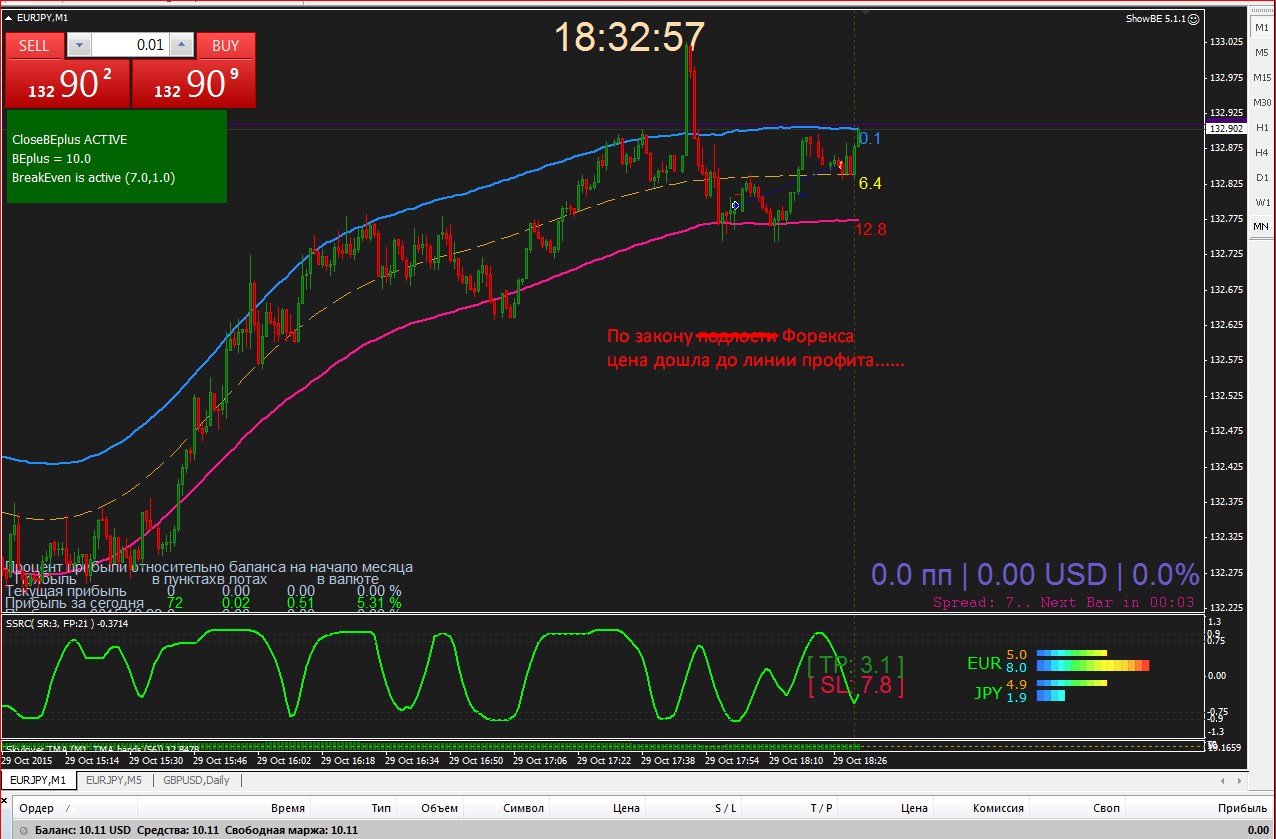This screenshot has width=1276, height=839.
Task: Click the Текущая прибыль row
Action: [x=204, y=591]
